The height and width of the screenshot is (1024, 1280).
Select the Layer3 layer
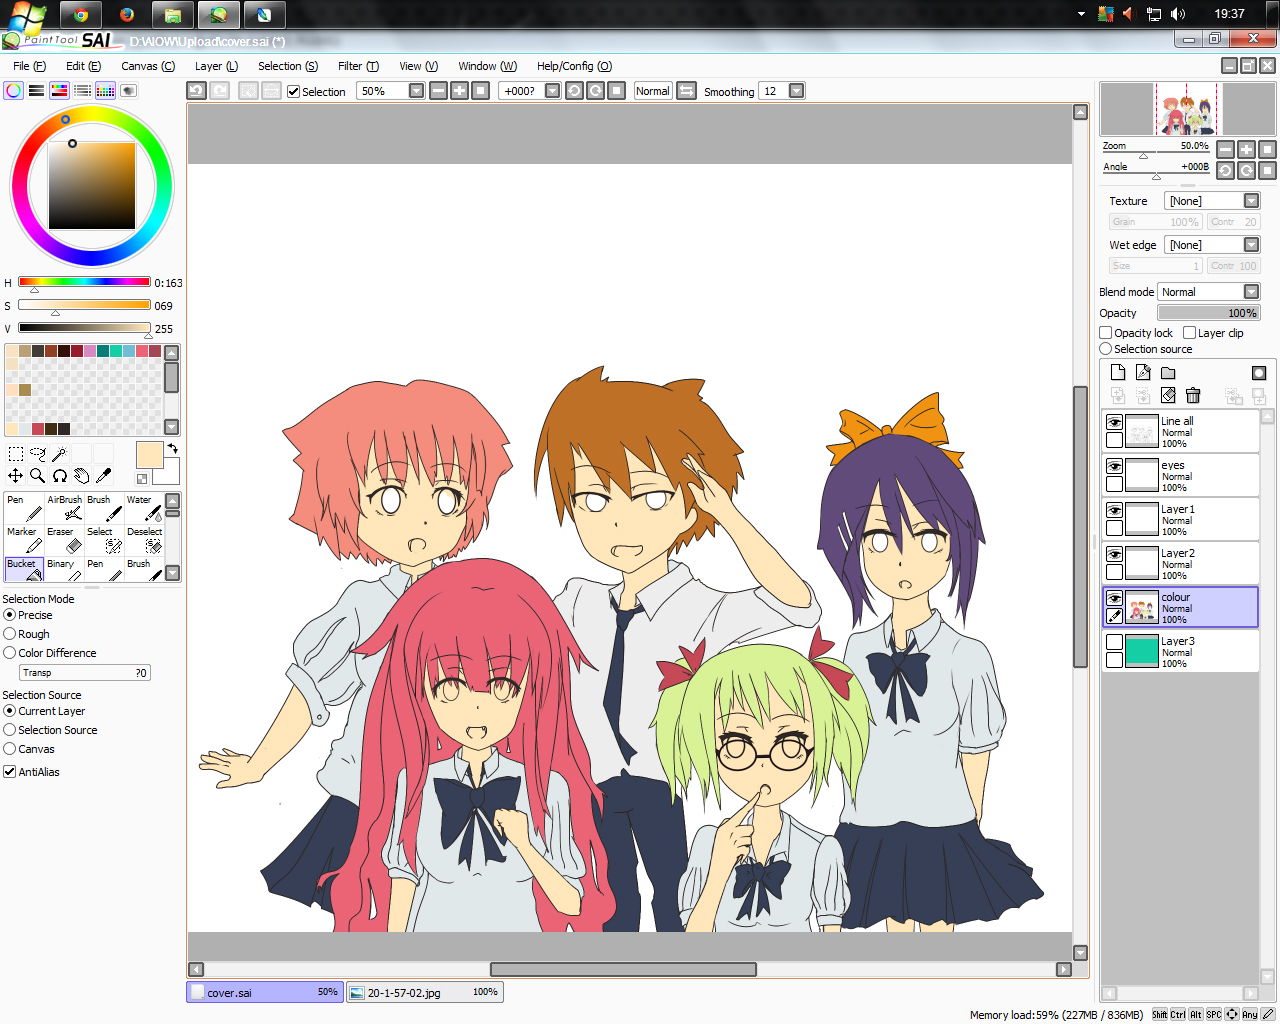tap(1180, 651)
